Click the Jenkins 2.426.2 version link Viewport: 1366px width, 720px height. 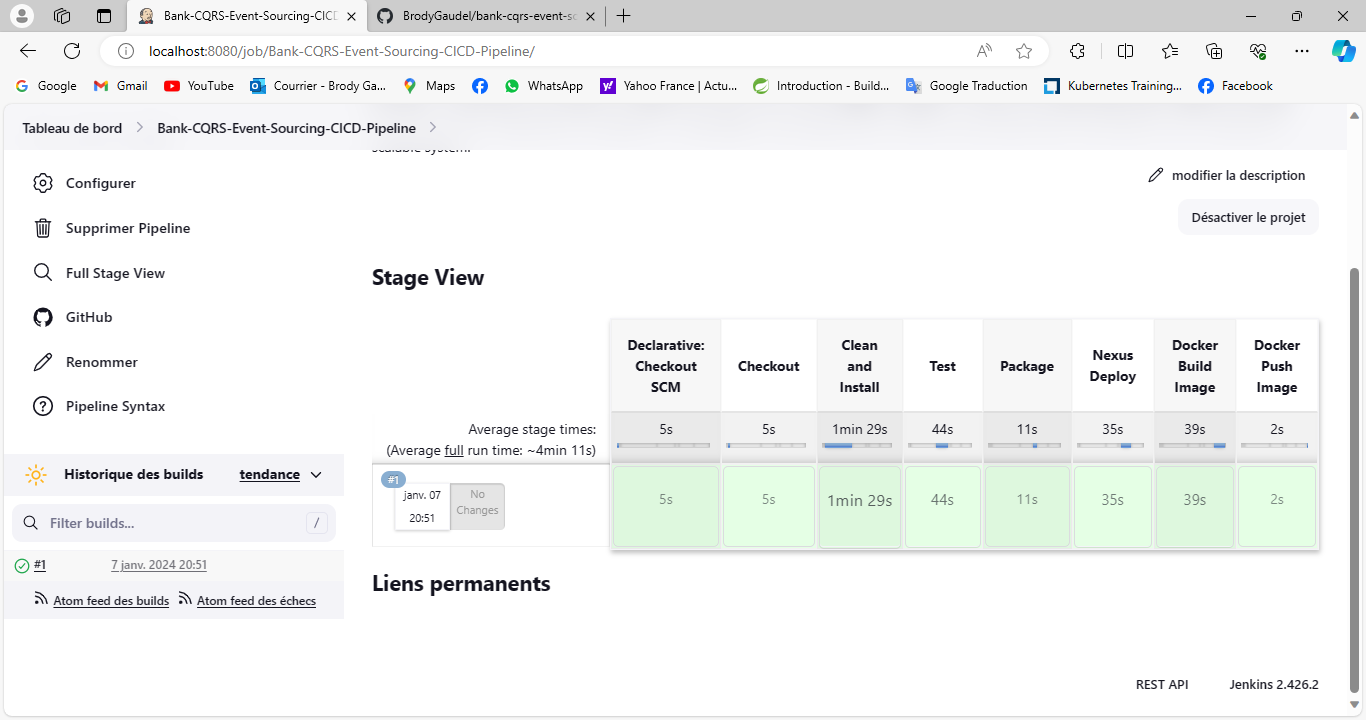[1274, 685]
